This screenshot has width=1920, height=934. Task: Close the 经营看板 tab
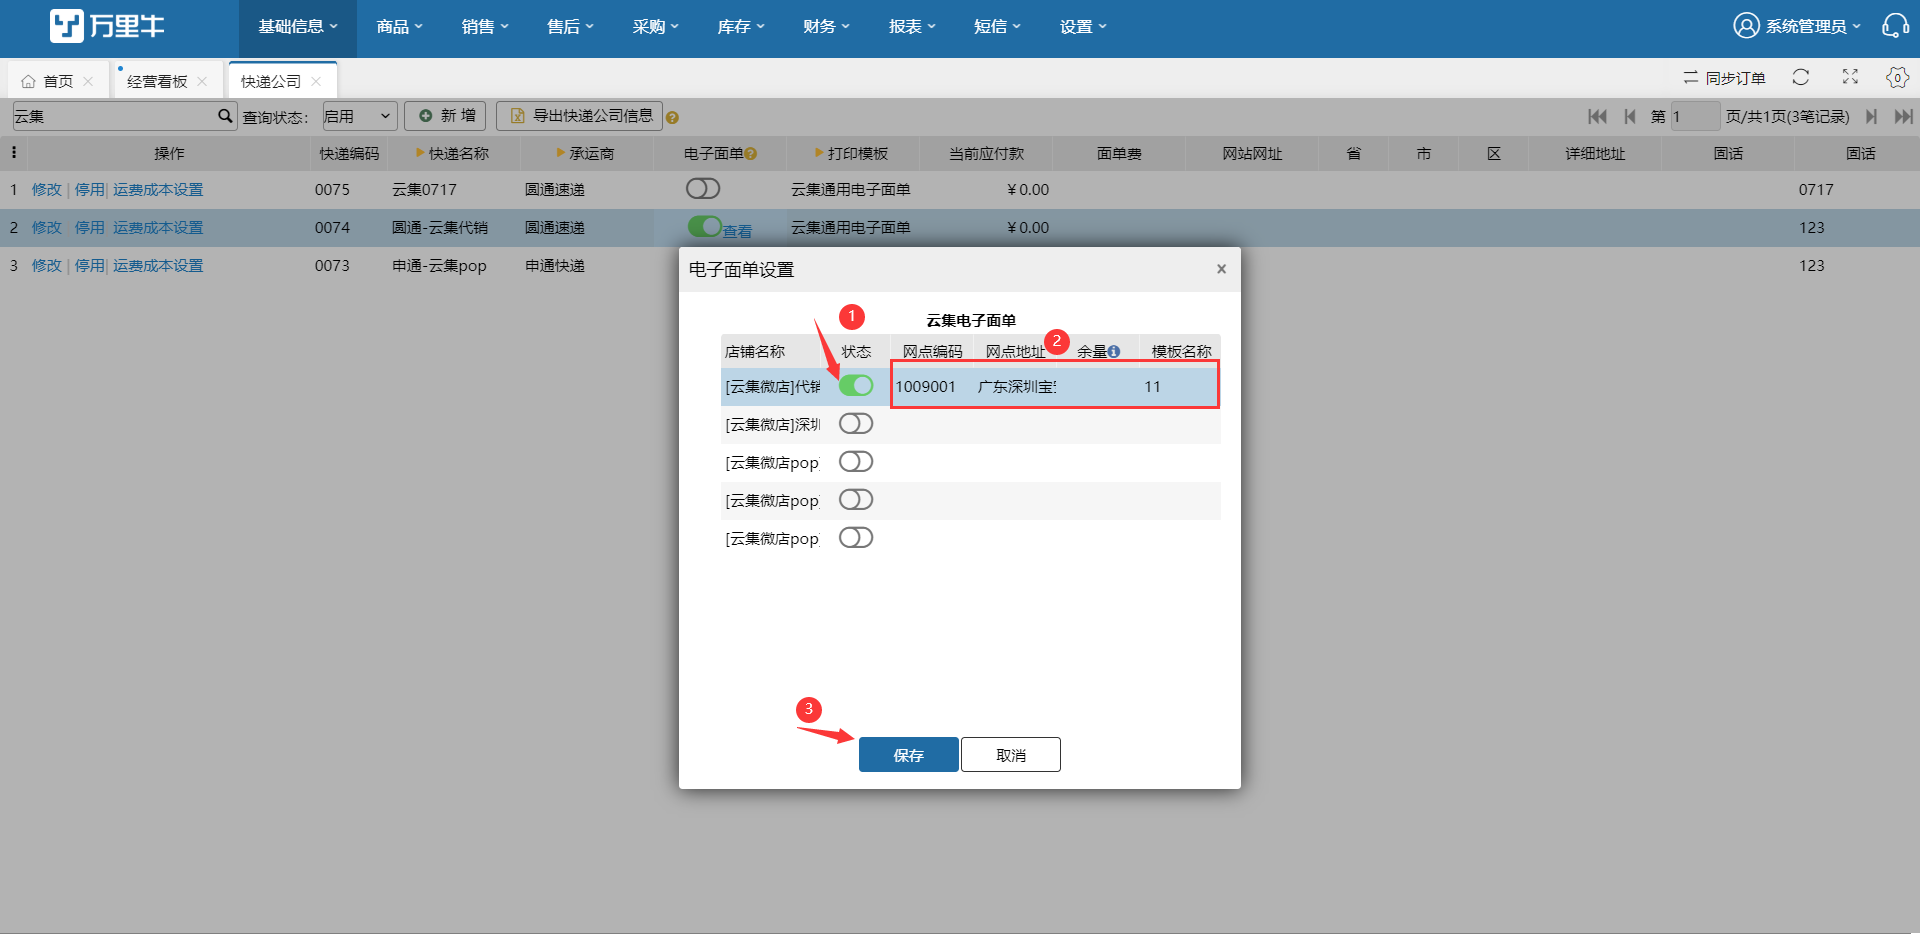click(x=202, y=82)
